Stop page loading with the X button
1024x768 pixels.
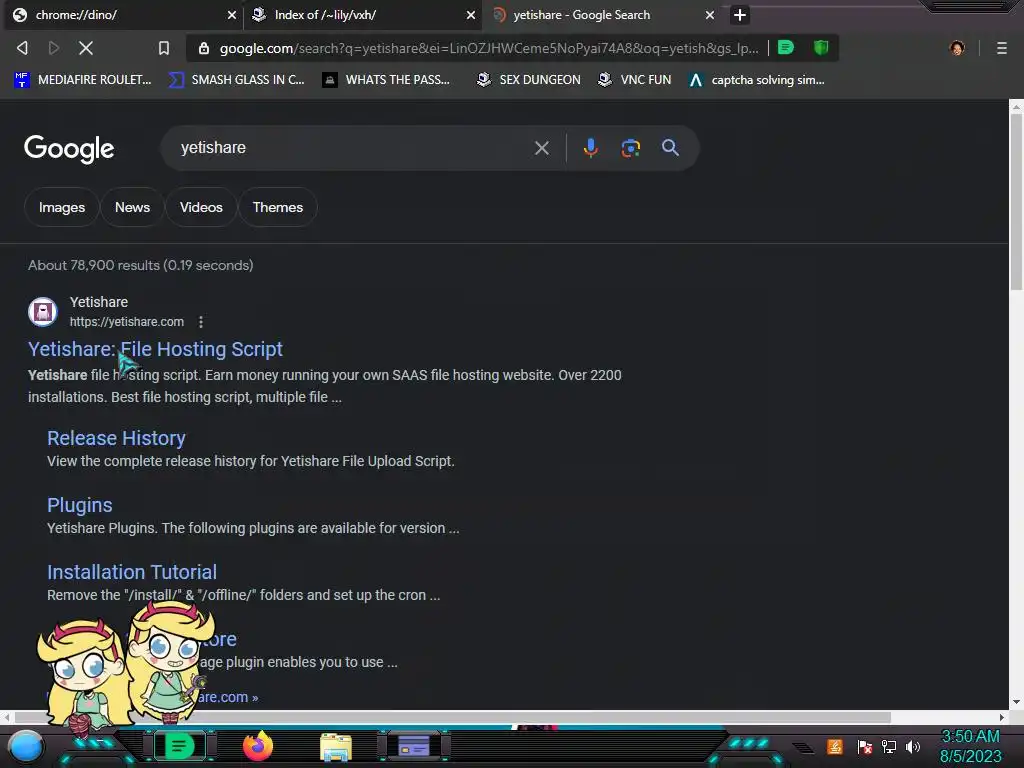(x=86, y=48)
